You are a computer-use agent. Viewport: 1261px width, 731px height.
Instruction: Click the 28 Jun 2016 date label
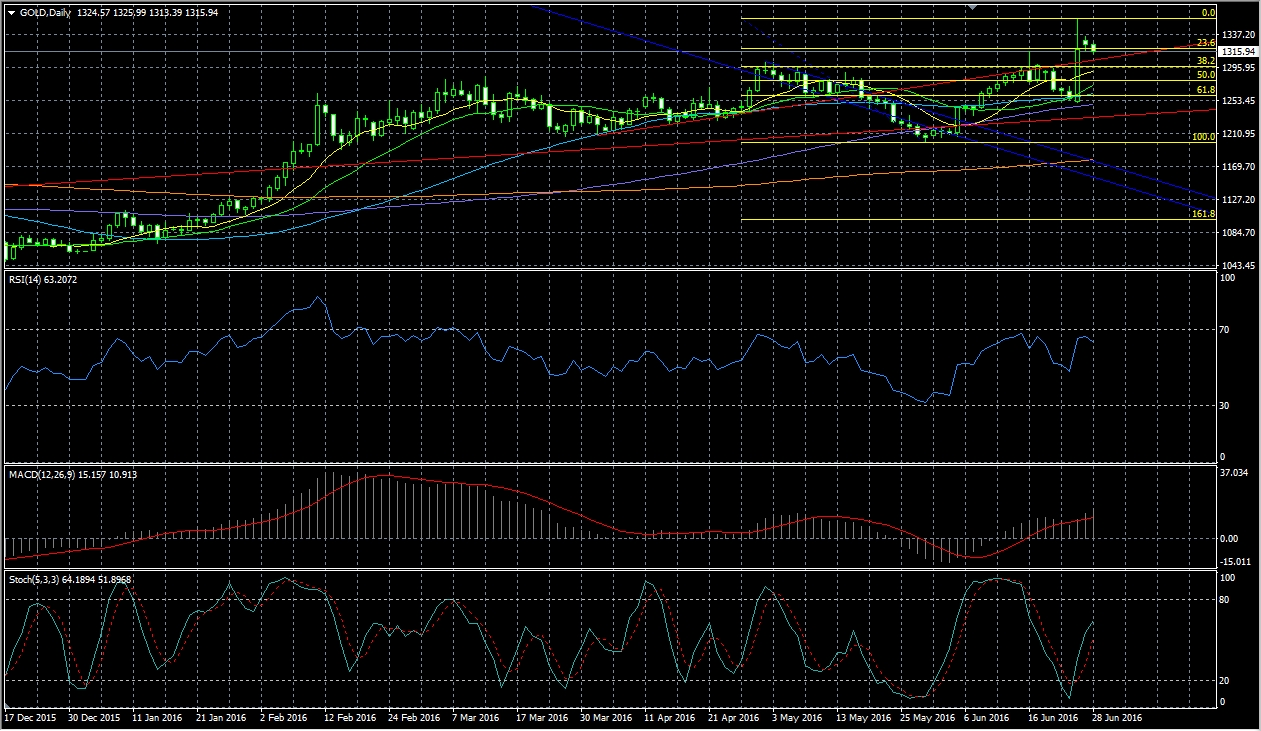pos(1119,718)
